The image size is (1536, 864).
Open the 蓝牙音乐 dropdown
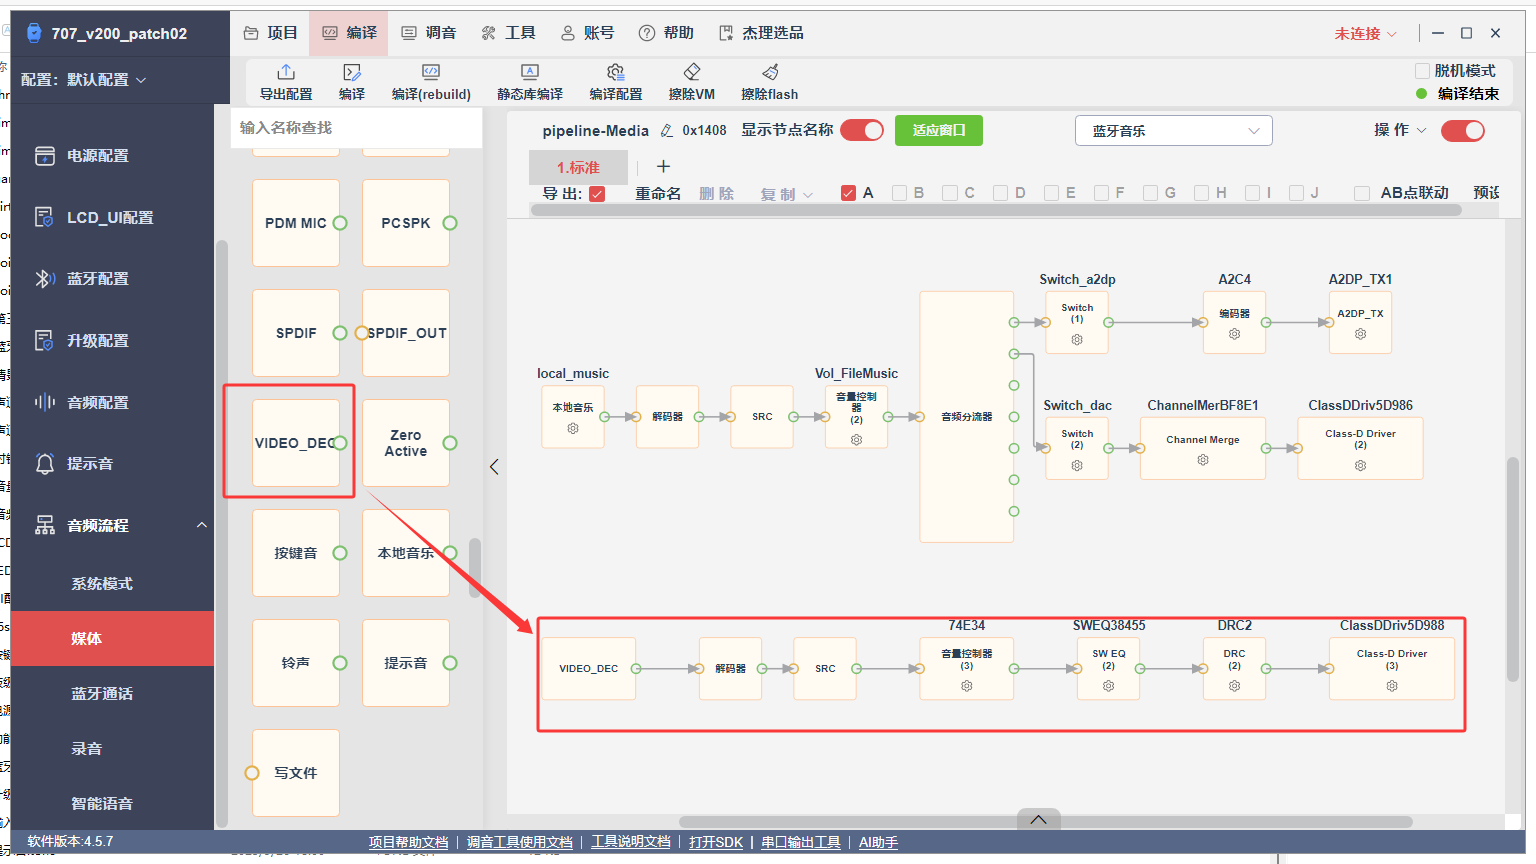(x=1174, y=131)
